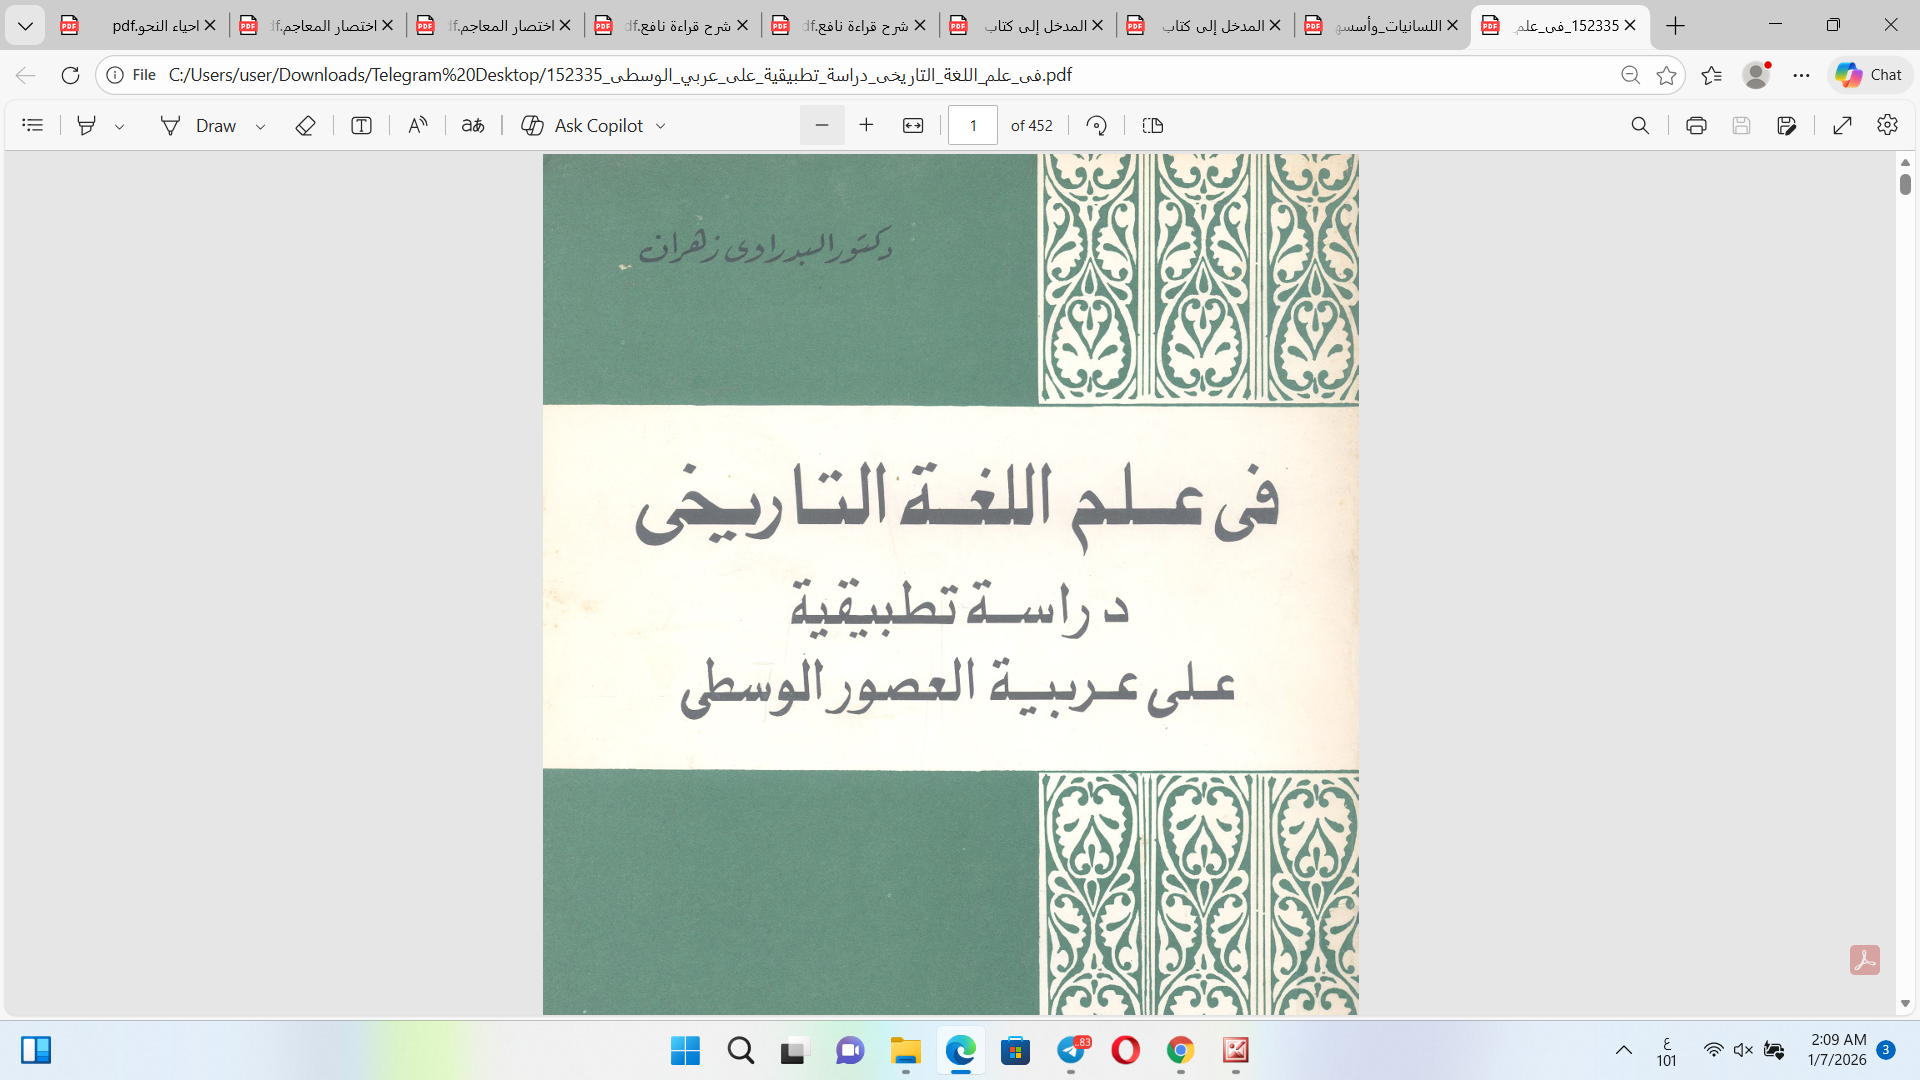Click the browser Back button
Viewport: 1920px width, 1080px height.
coord(26,75)
